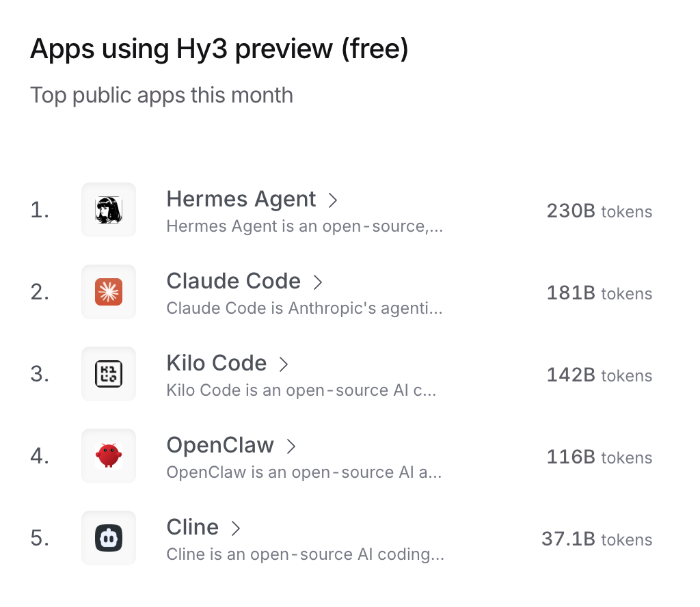The height and width of the screenshot is (607, 700).
Task: Open the Cline robot icon
Action: pyautogui.click(x=108, y=538)
